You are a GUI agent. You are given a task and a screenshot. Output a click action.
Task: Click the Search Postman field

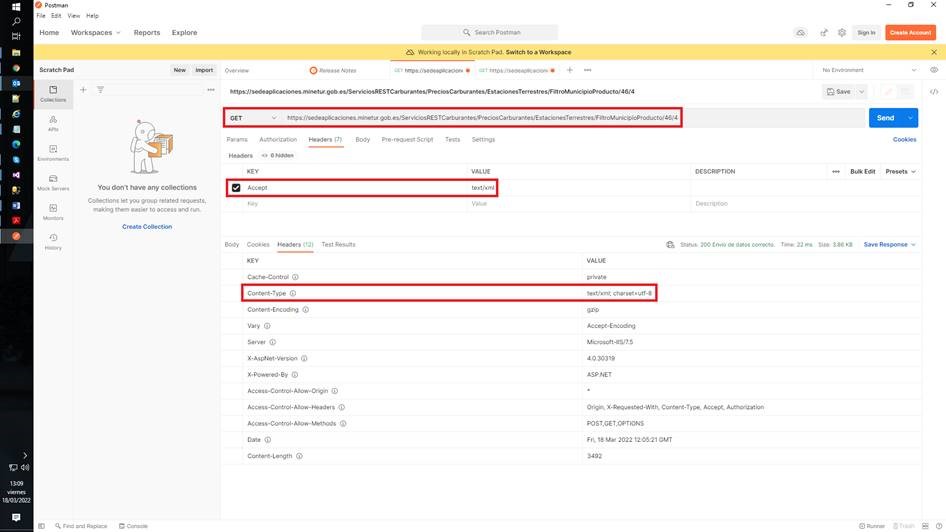point(490,33)
